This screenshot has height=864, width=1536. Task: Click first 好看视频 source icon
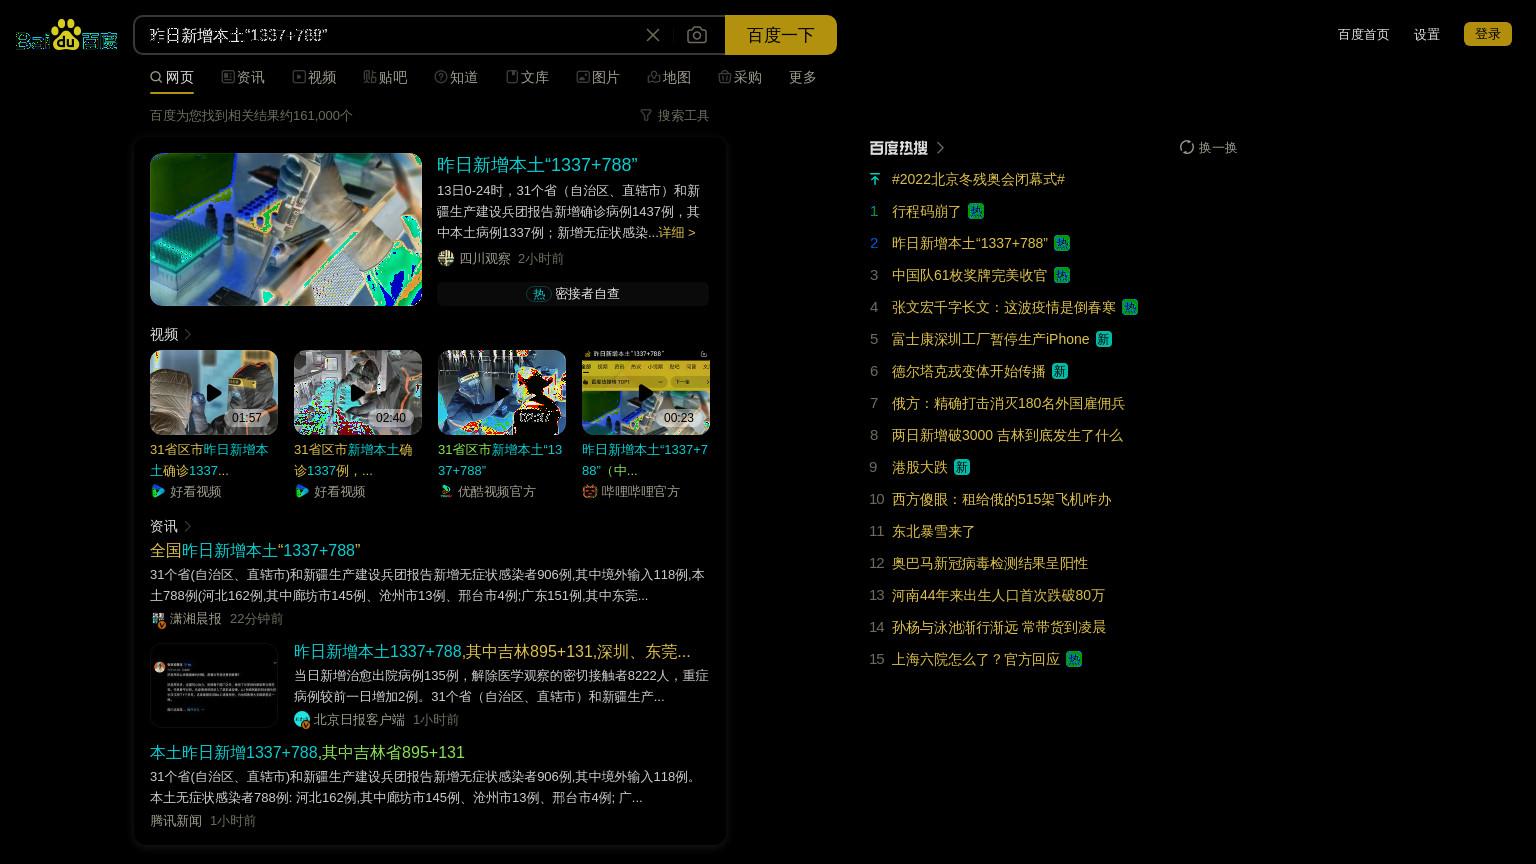tap(158, 491)
